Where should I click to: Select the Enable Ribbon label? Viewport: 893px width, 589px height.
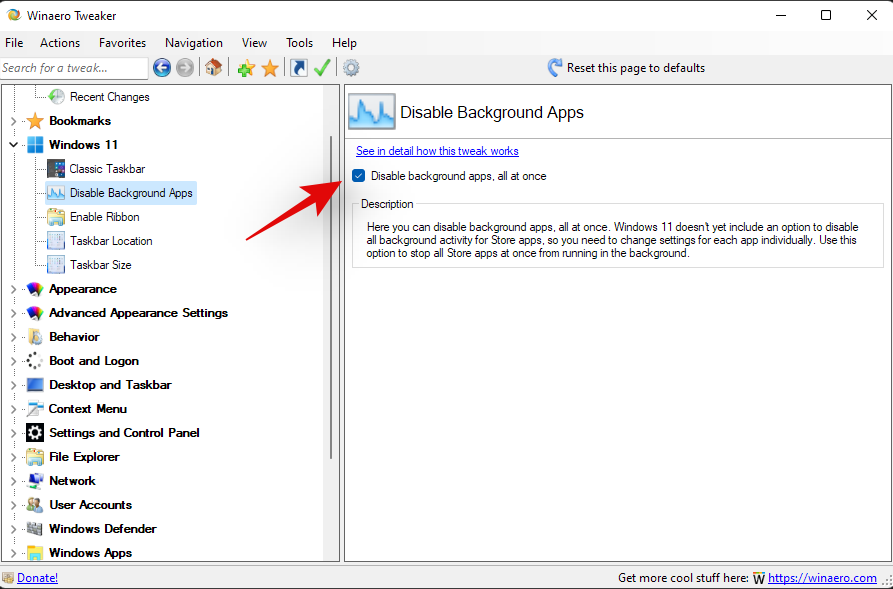[105, 217]
